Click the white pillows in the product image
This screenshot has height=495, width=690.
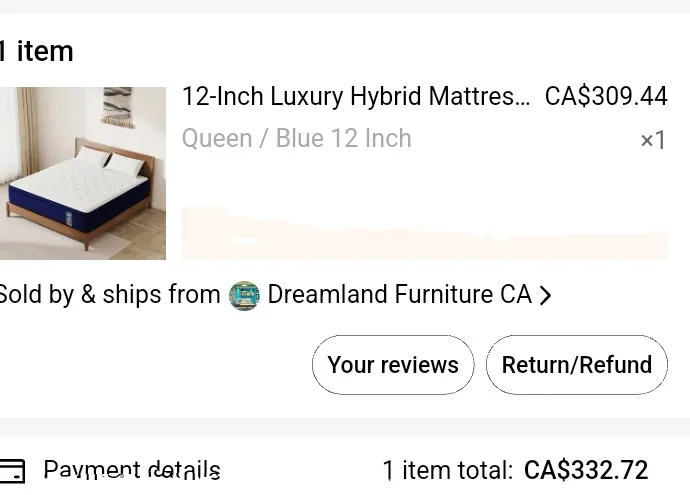coord(110,161)
